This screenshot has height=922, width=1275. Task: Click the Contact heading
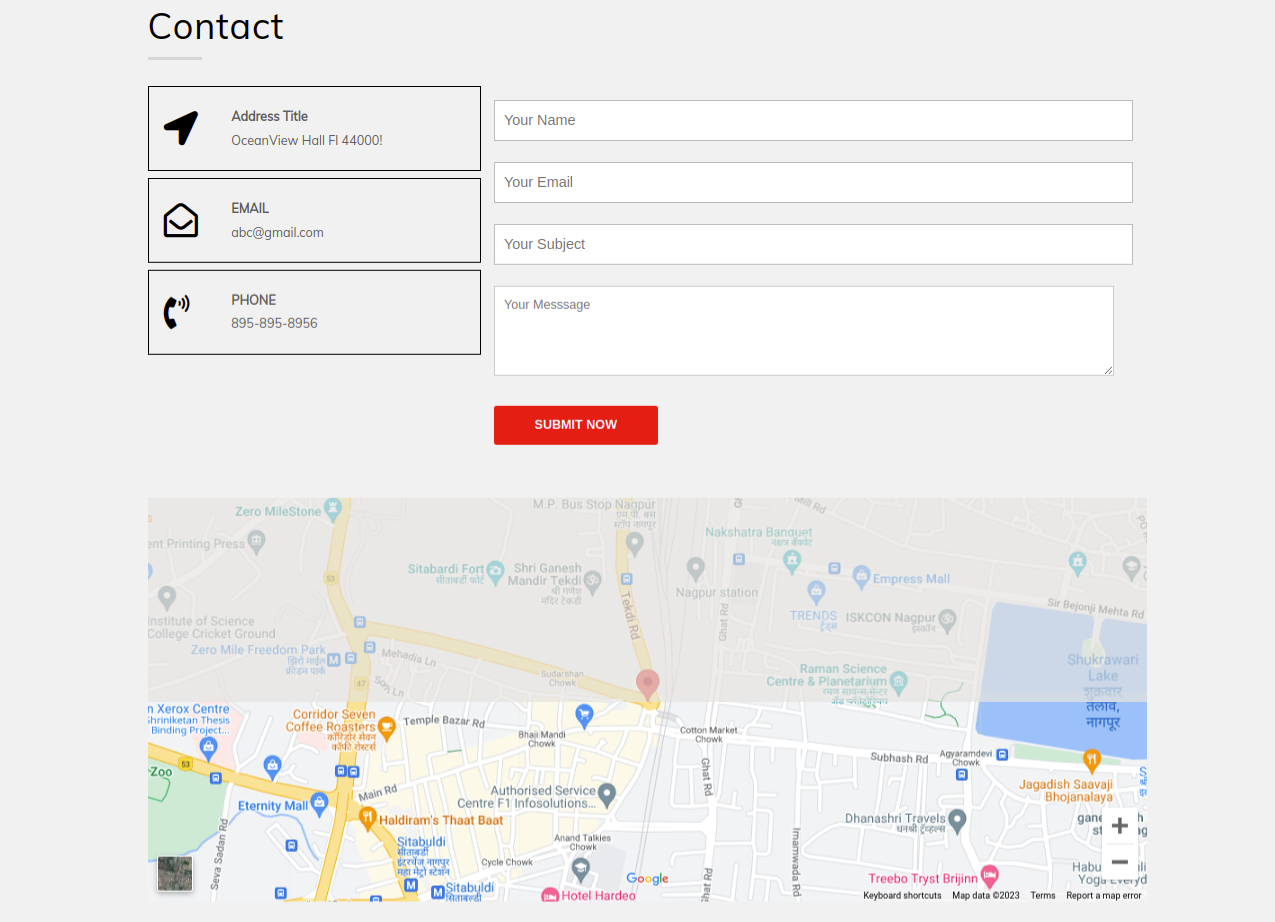coord(216,26)
